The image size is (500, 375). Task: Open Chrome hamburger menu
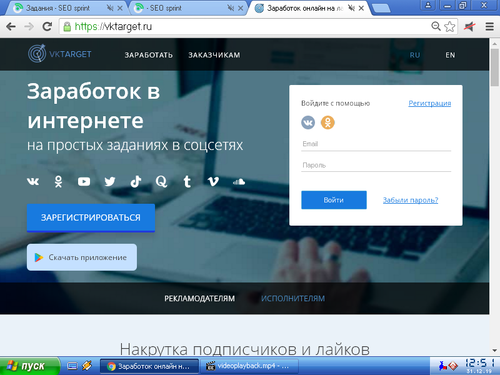pyautogui.click(x=490, y=26)
